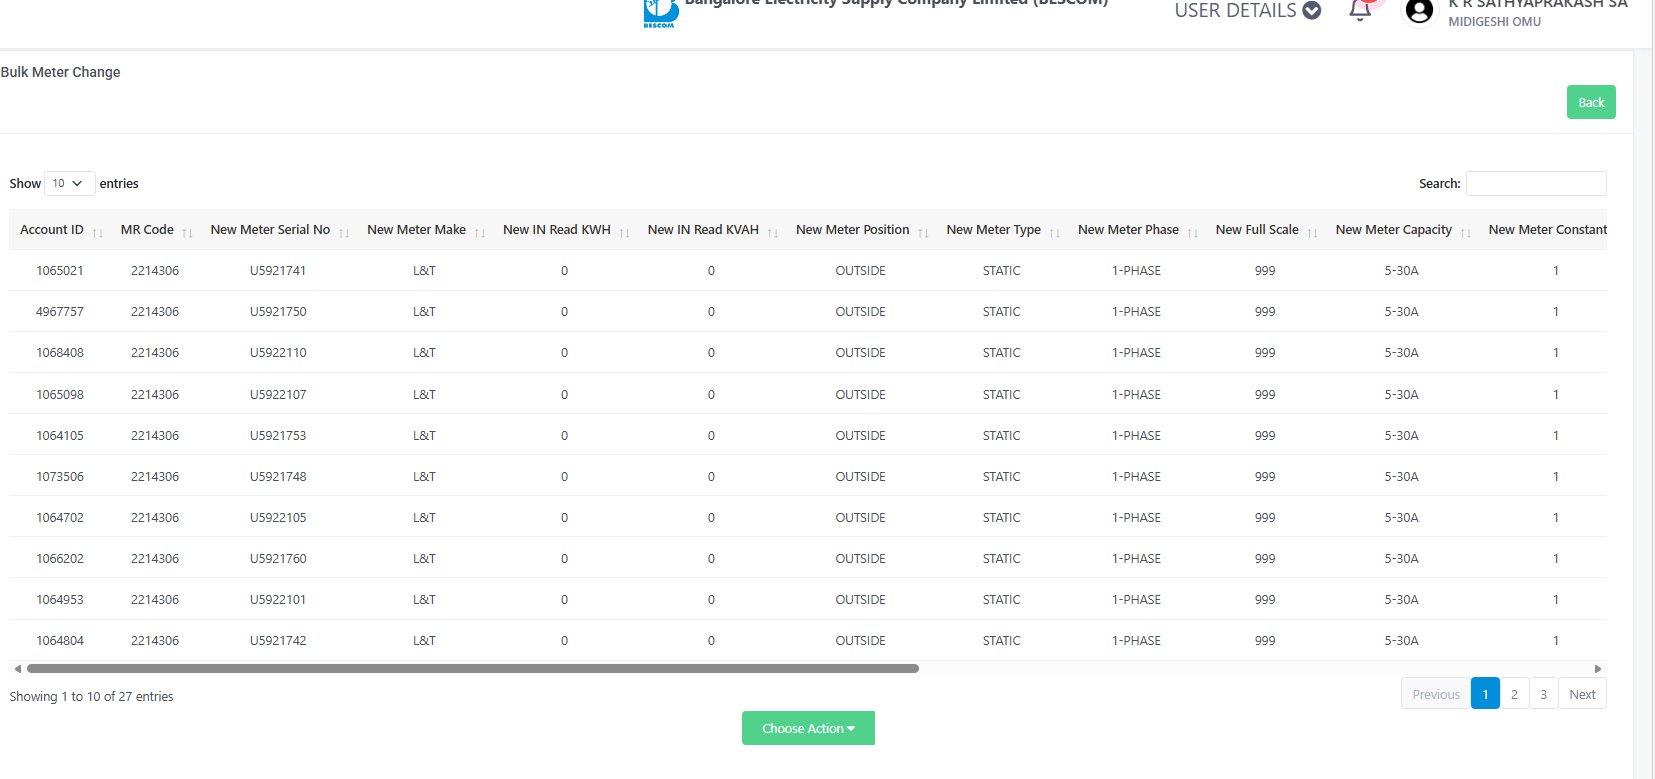Go to page 3 of results

(x=1543, y=694)
